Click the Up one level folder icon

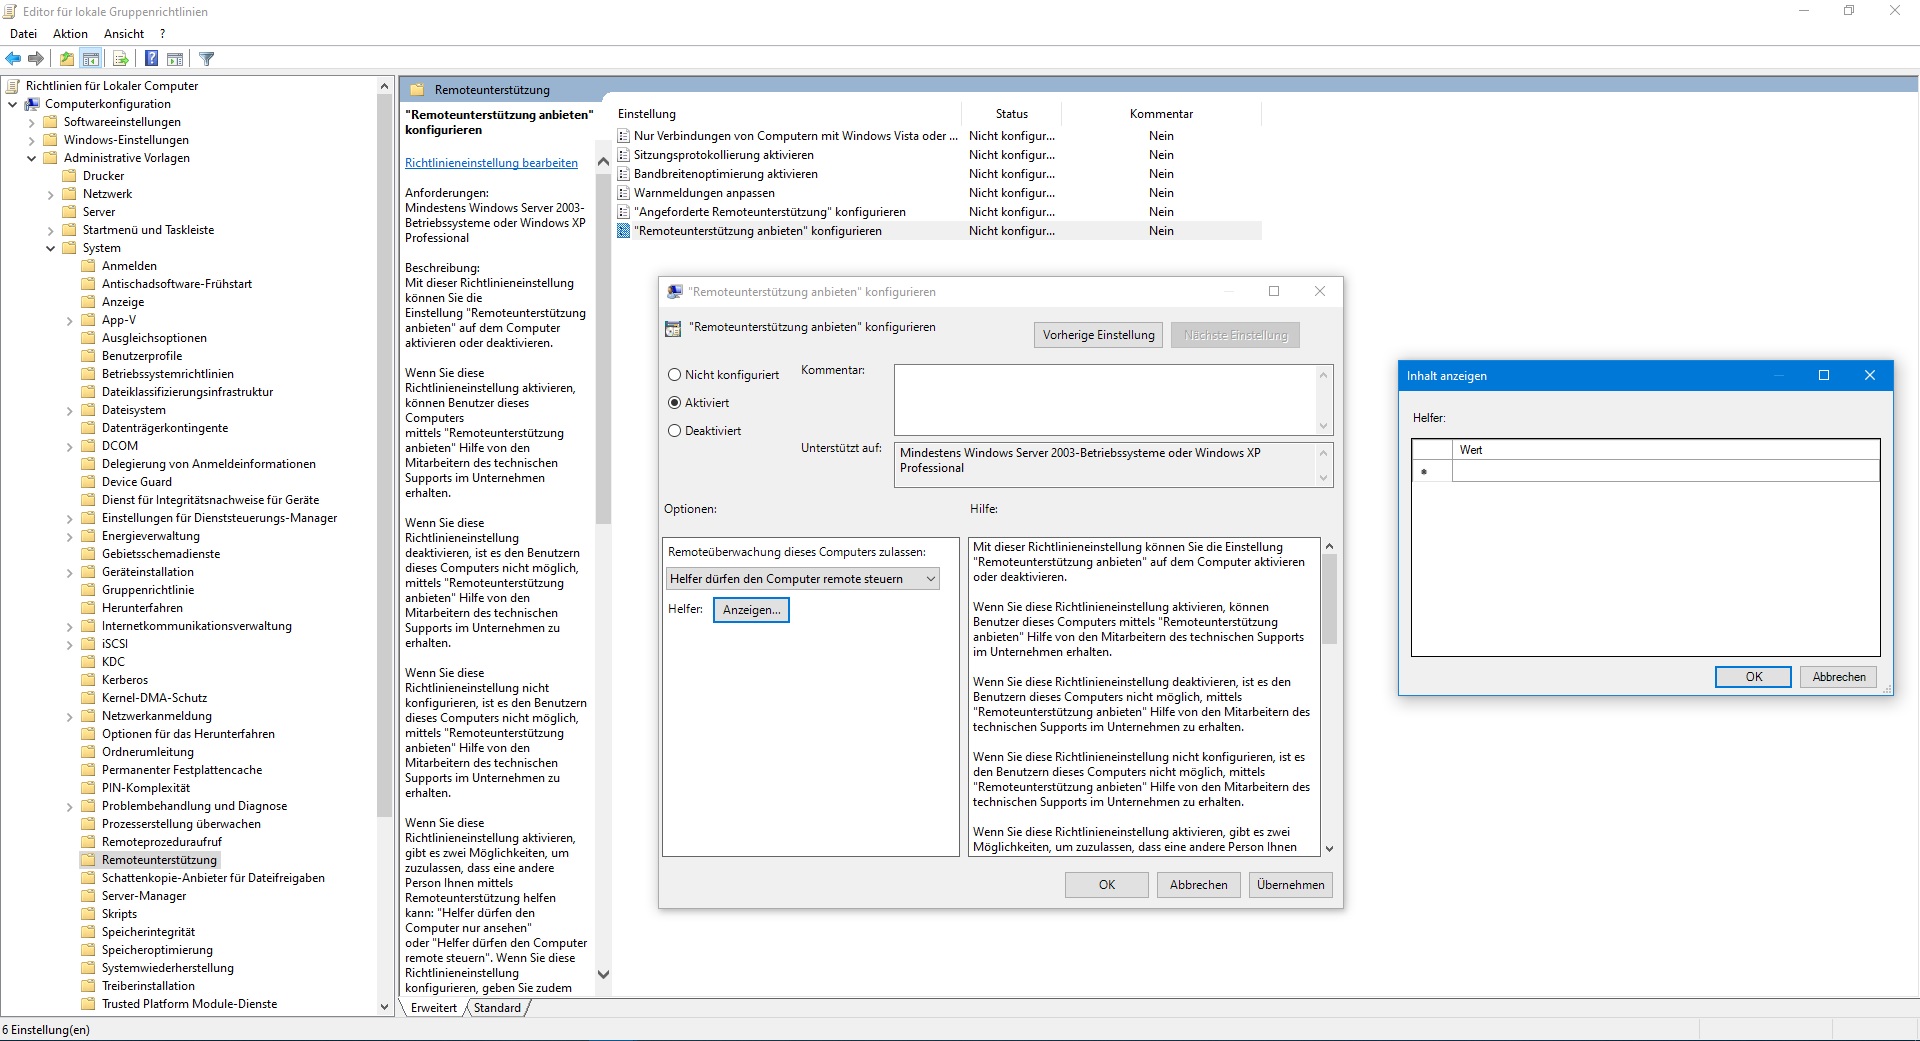click(67, 59)
